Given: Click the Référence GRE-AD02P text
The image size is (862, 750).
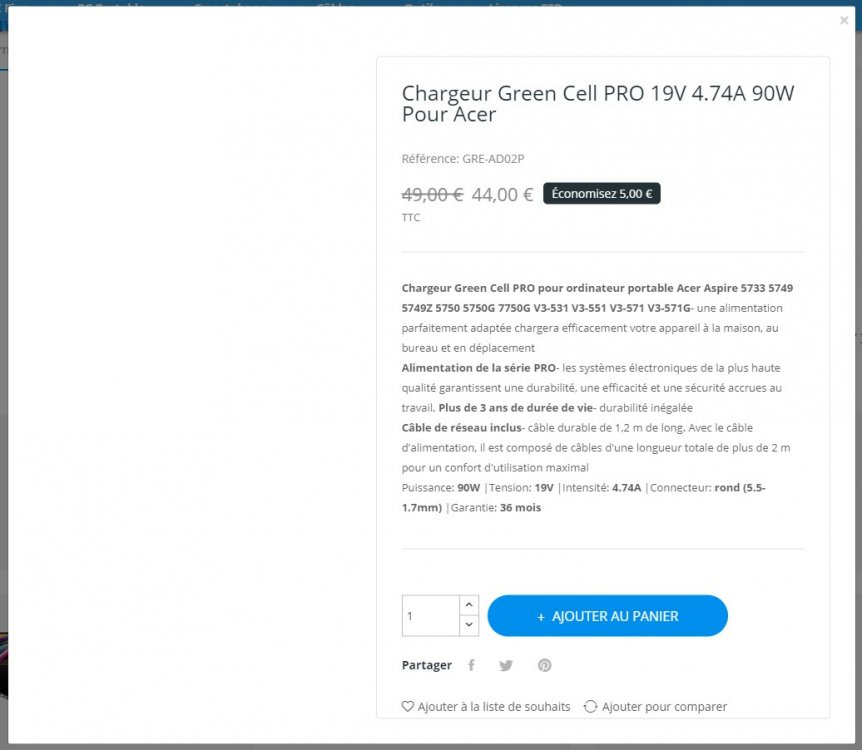Looking at the screenshot, I should click(463, 159).
